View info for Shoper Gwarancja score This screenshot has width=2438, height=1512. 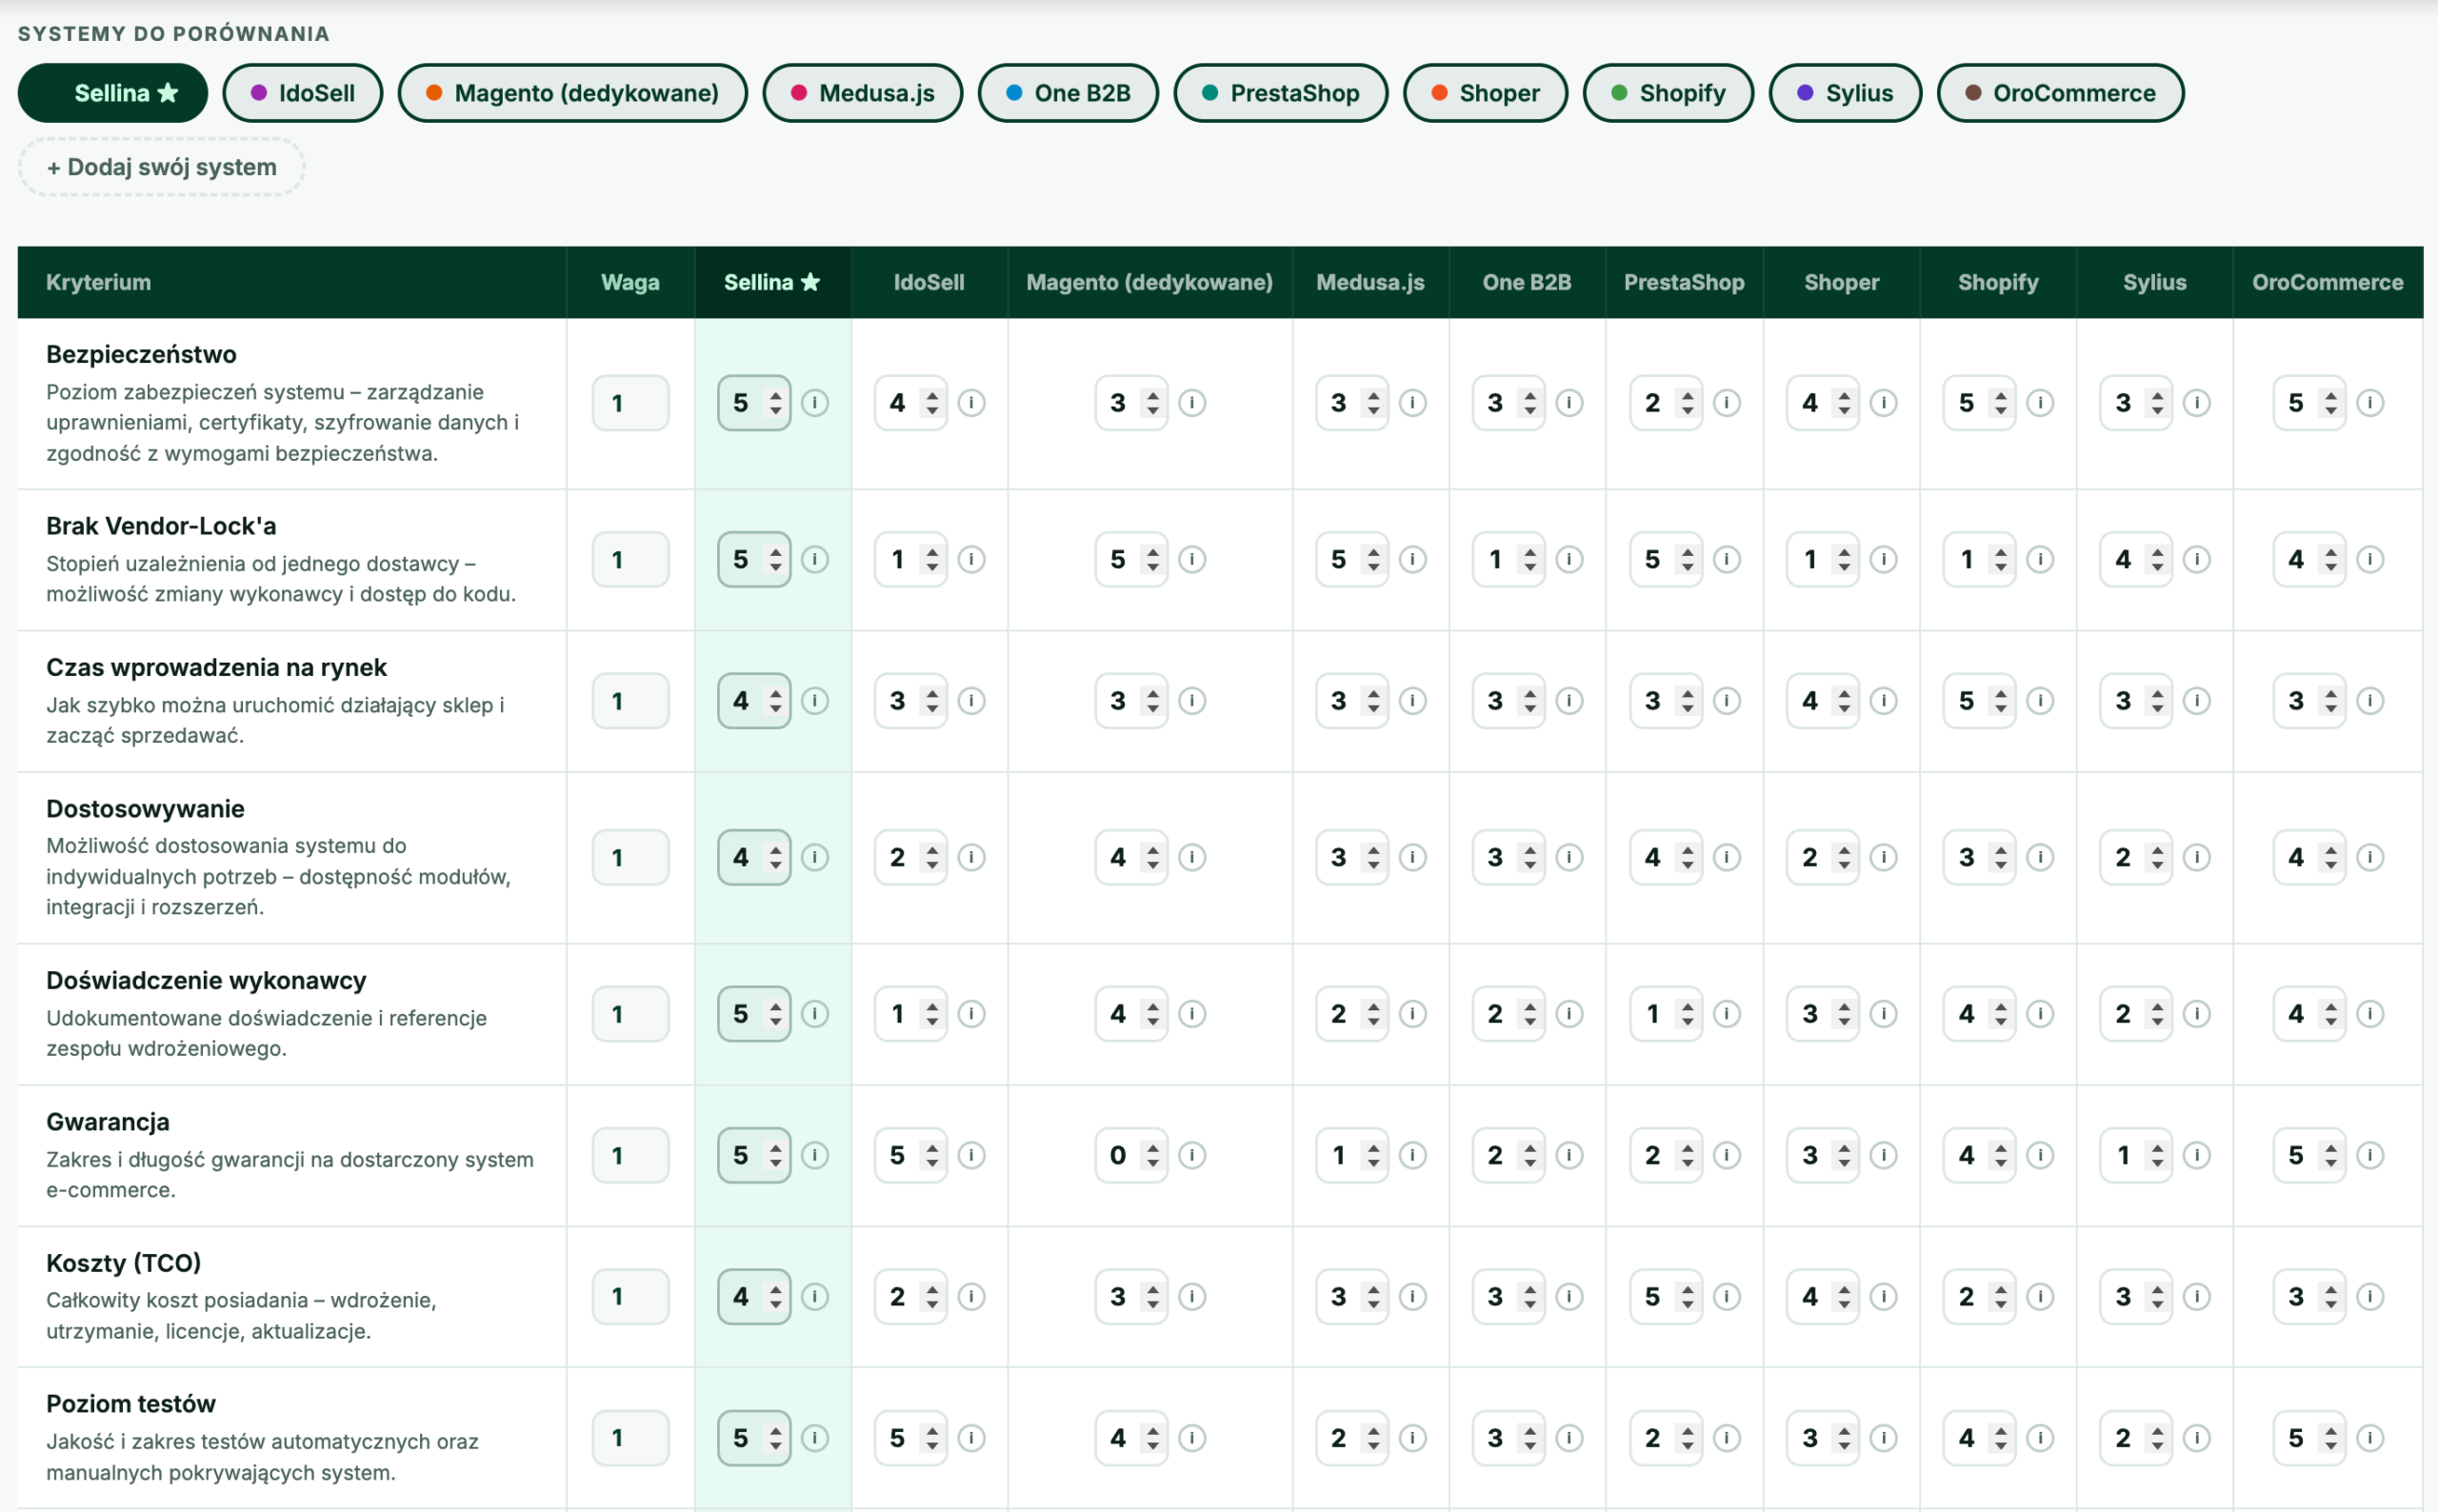[1883, 1155]
